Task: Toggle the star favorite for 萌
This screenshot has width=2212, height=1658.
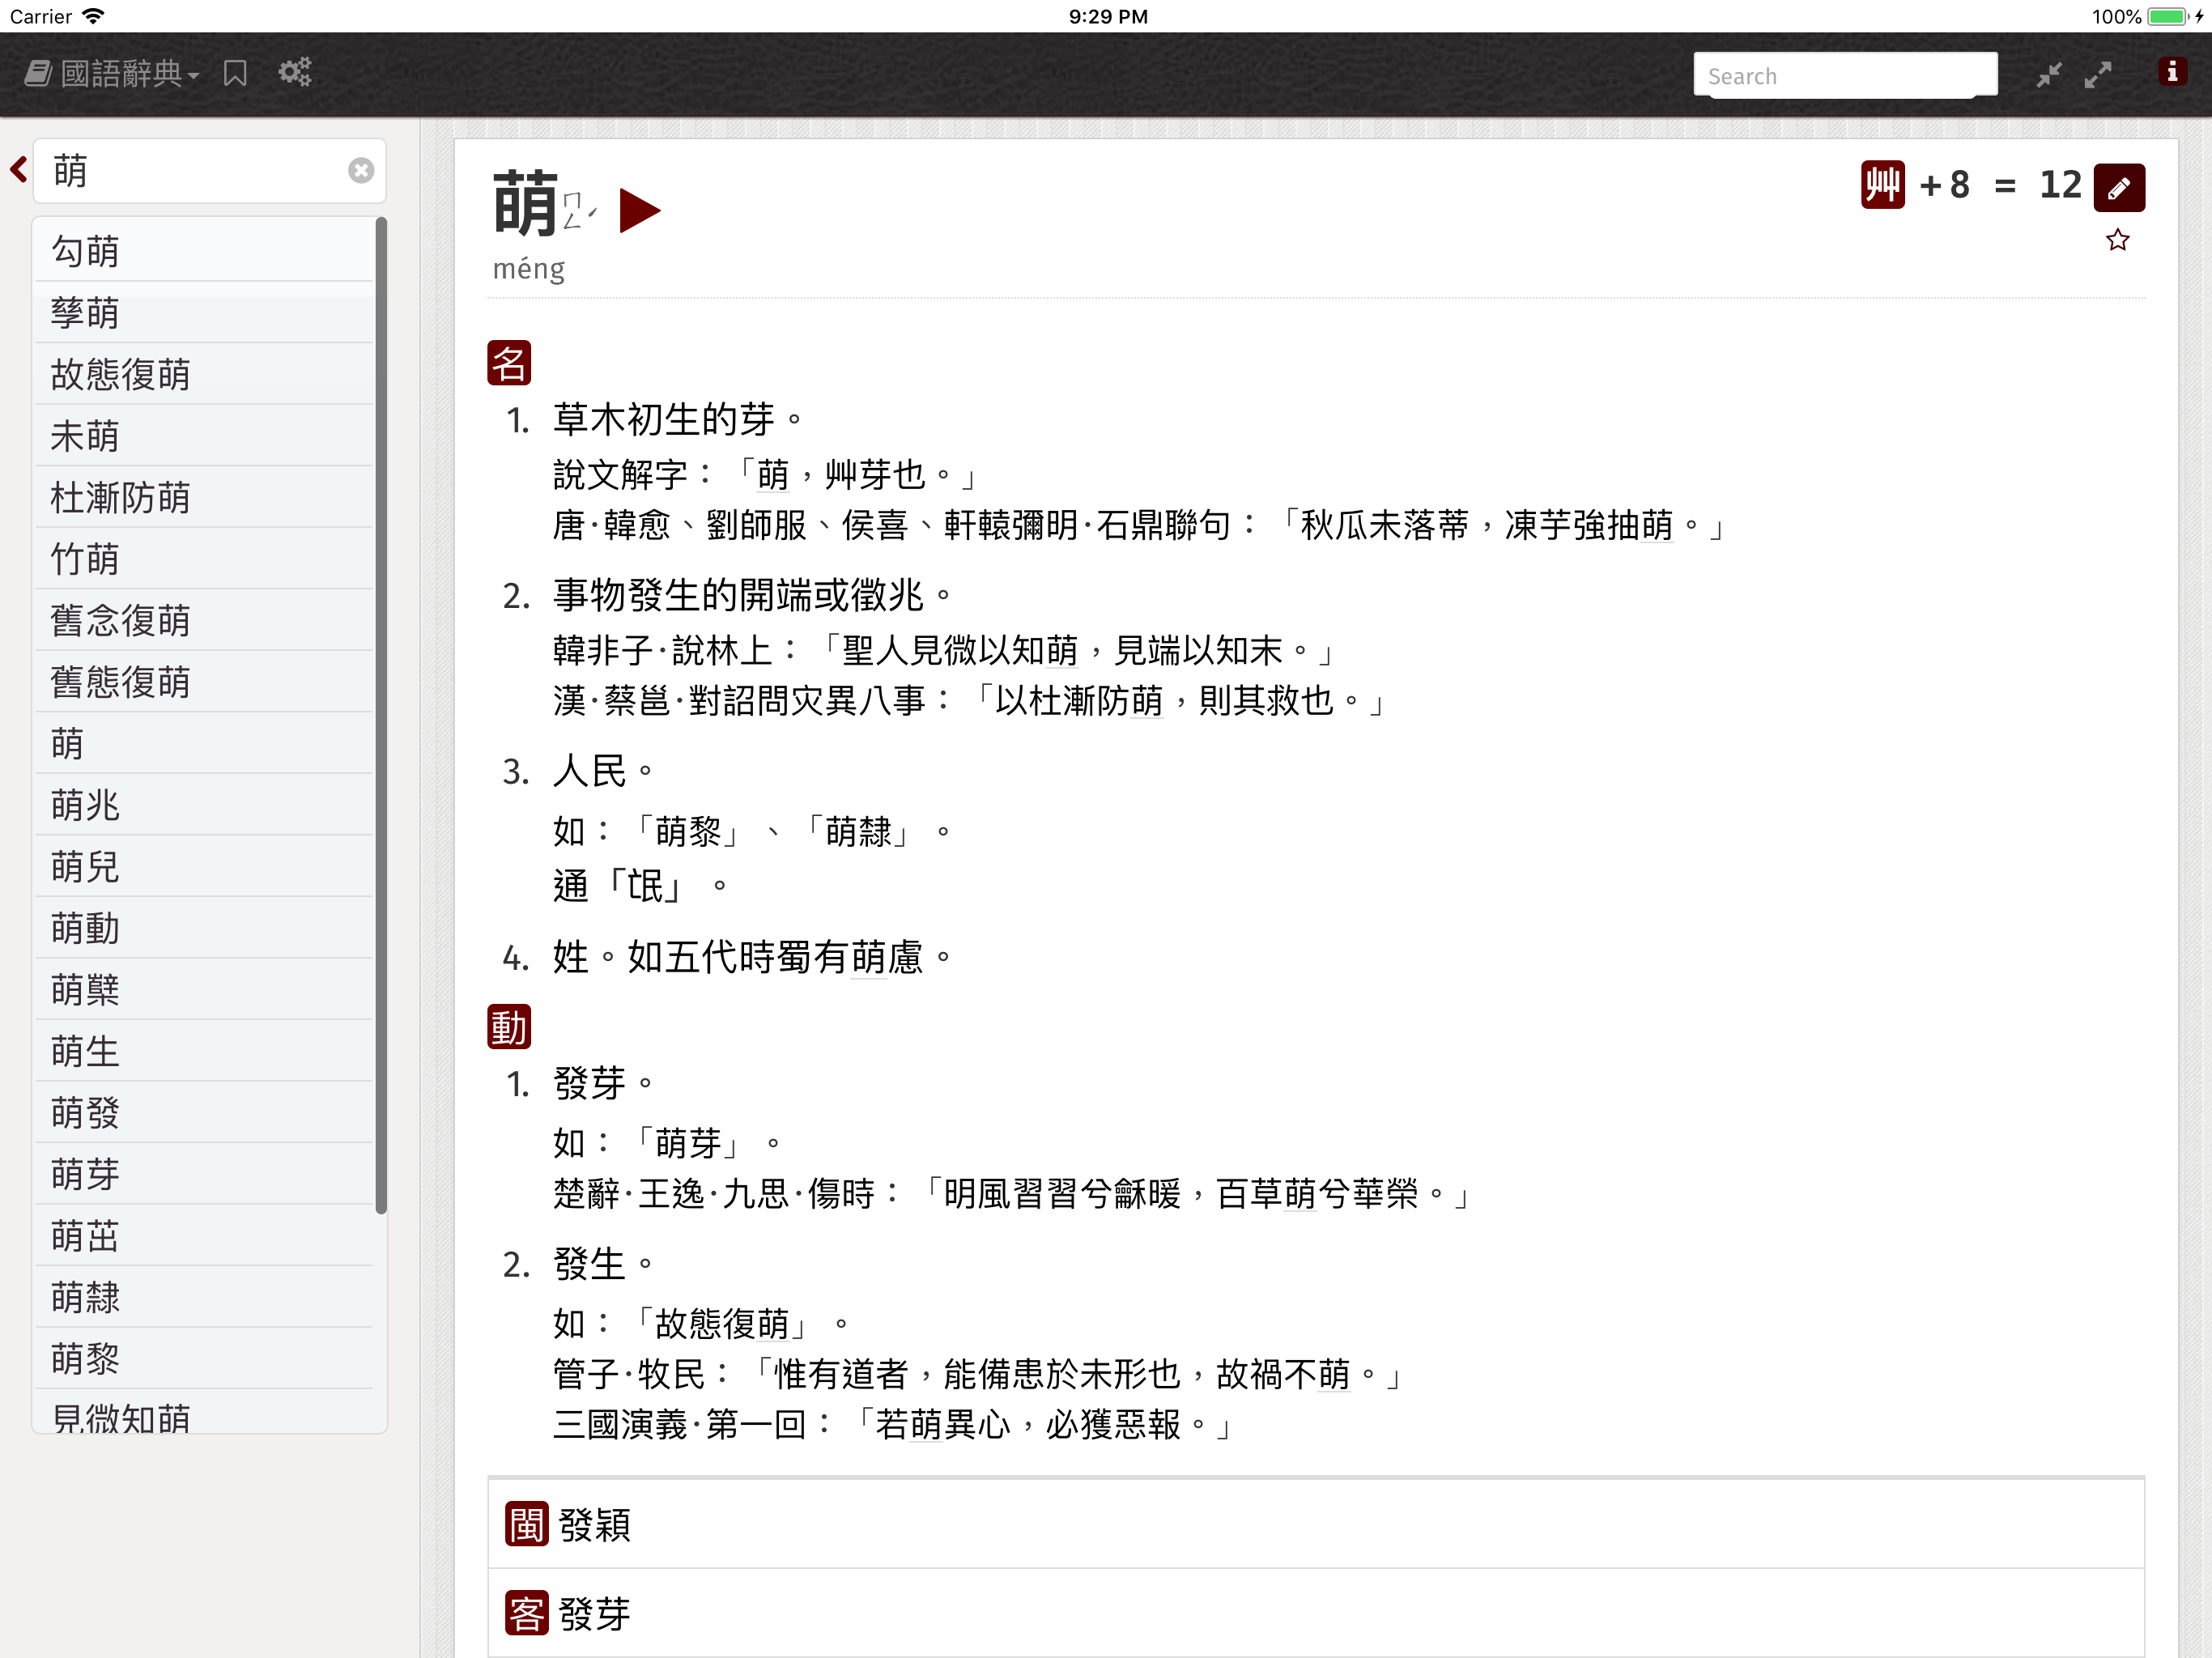Action: click(x=2117, y=240)
